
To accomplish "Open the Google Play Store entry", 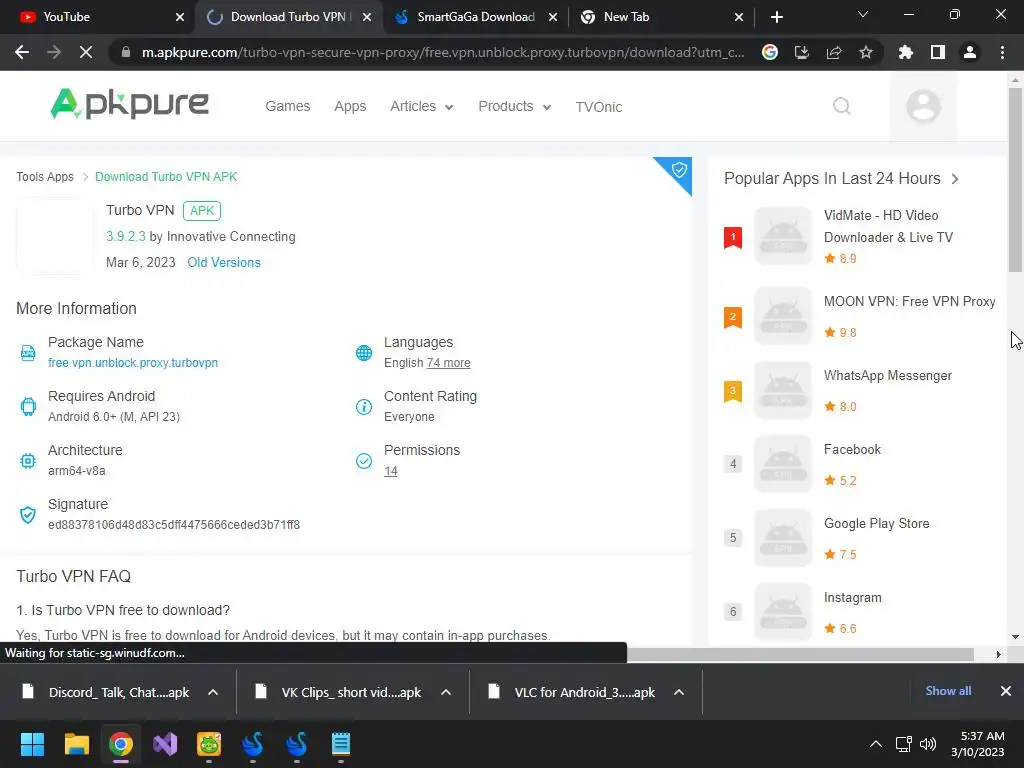I will point(876,523).
